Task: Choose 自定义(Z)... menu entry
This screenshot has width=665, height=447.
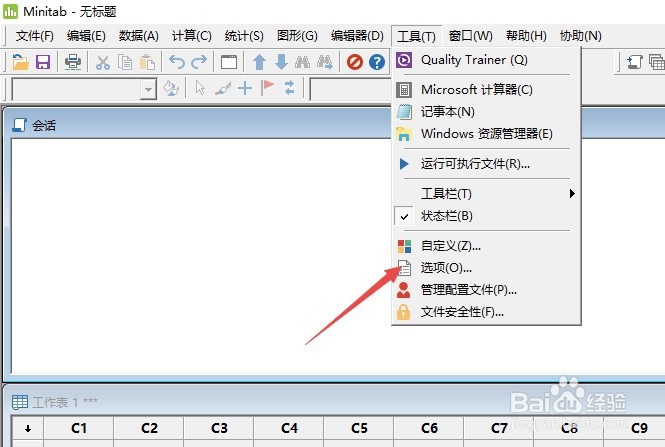Action: 486,246
